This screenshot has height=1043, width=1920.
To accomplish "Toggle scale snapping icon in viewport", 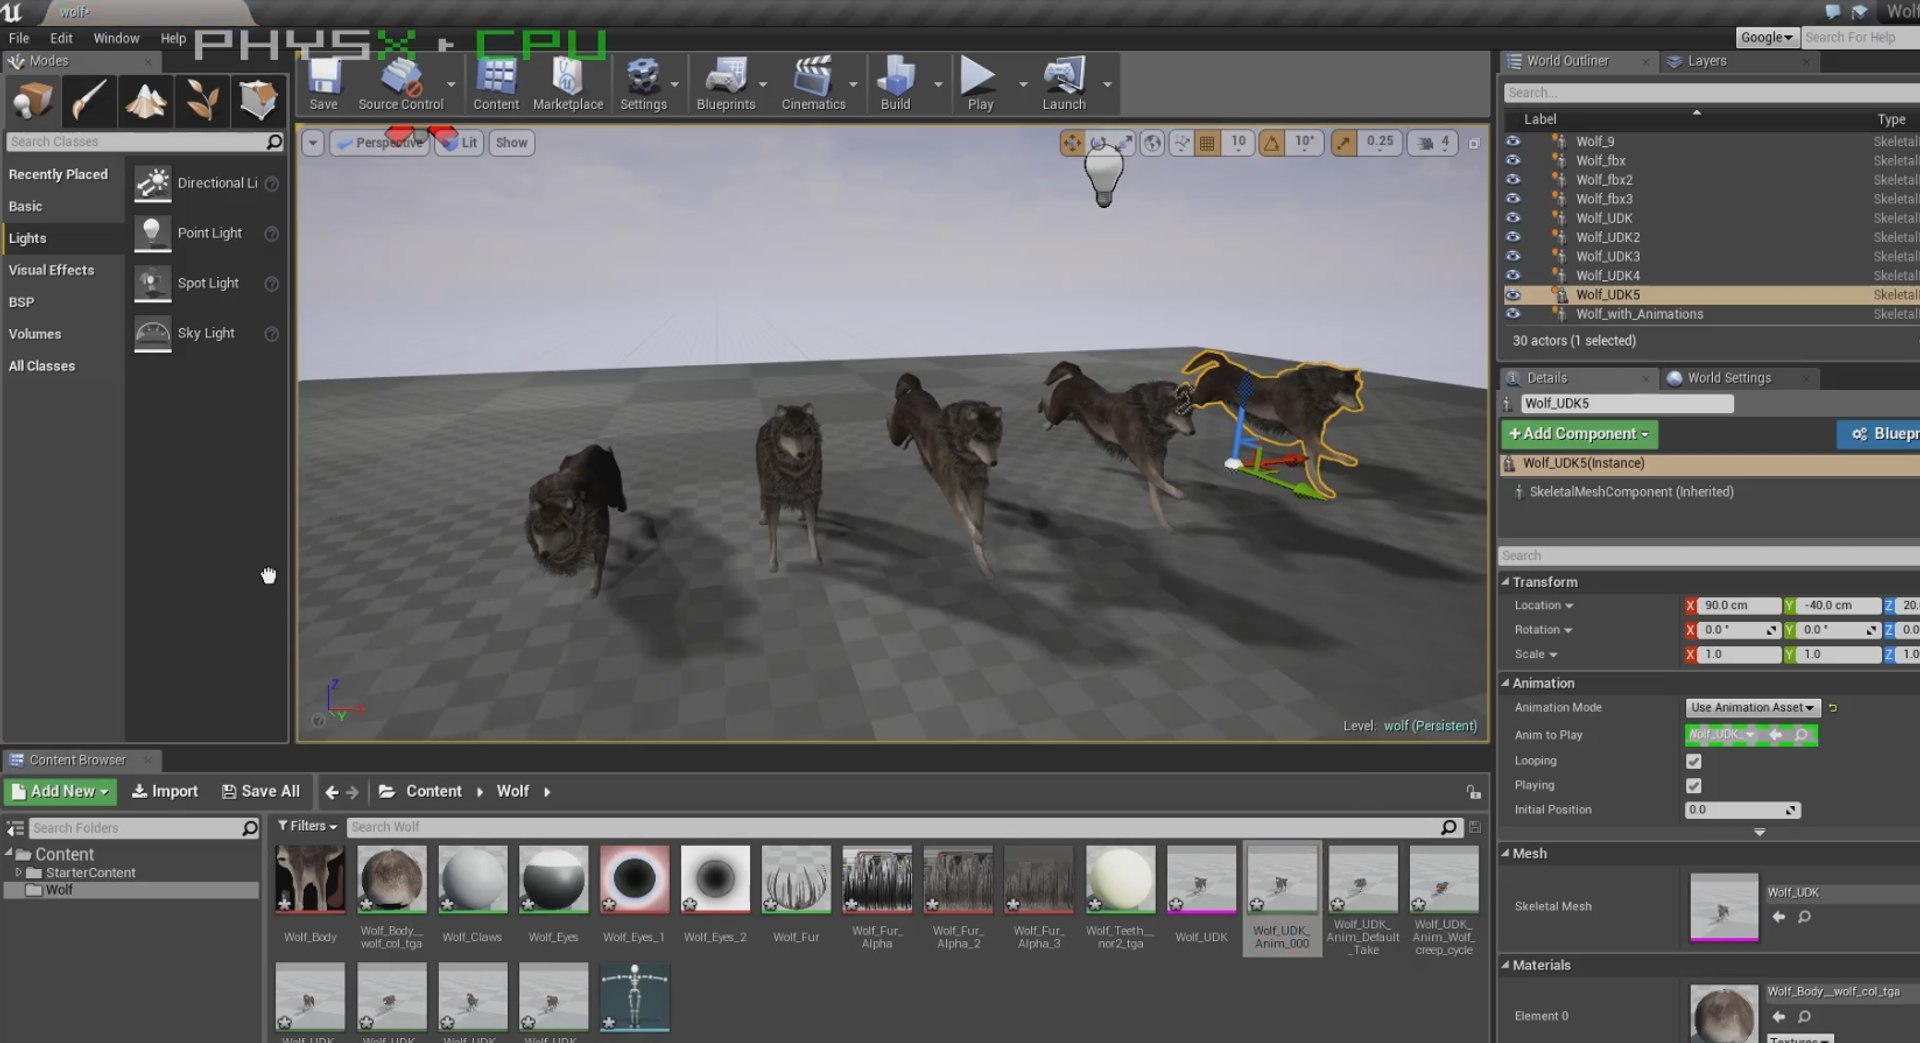I will click(x=1344, y=143).
